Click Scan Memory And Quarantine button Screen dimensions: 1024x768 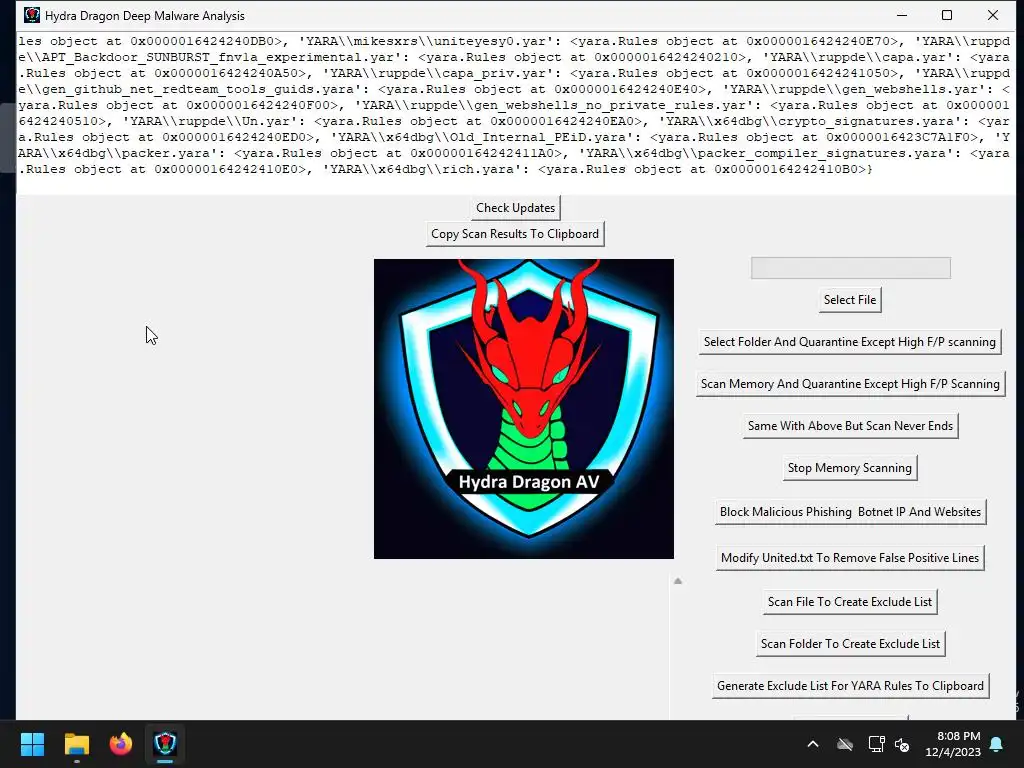850,384
